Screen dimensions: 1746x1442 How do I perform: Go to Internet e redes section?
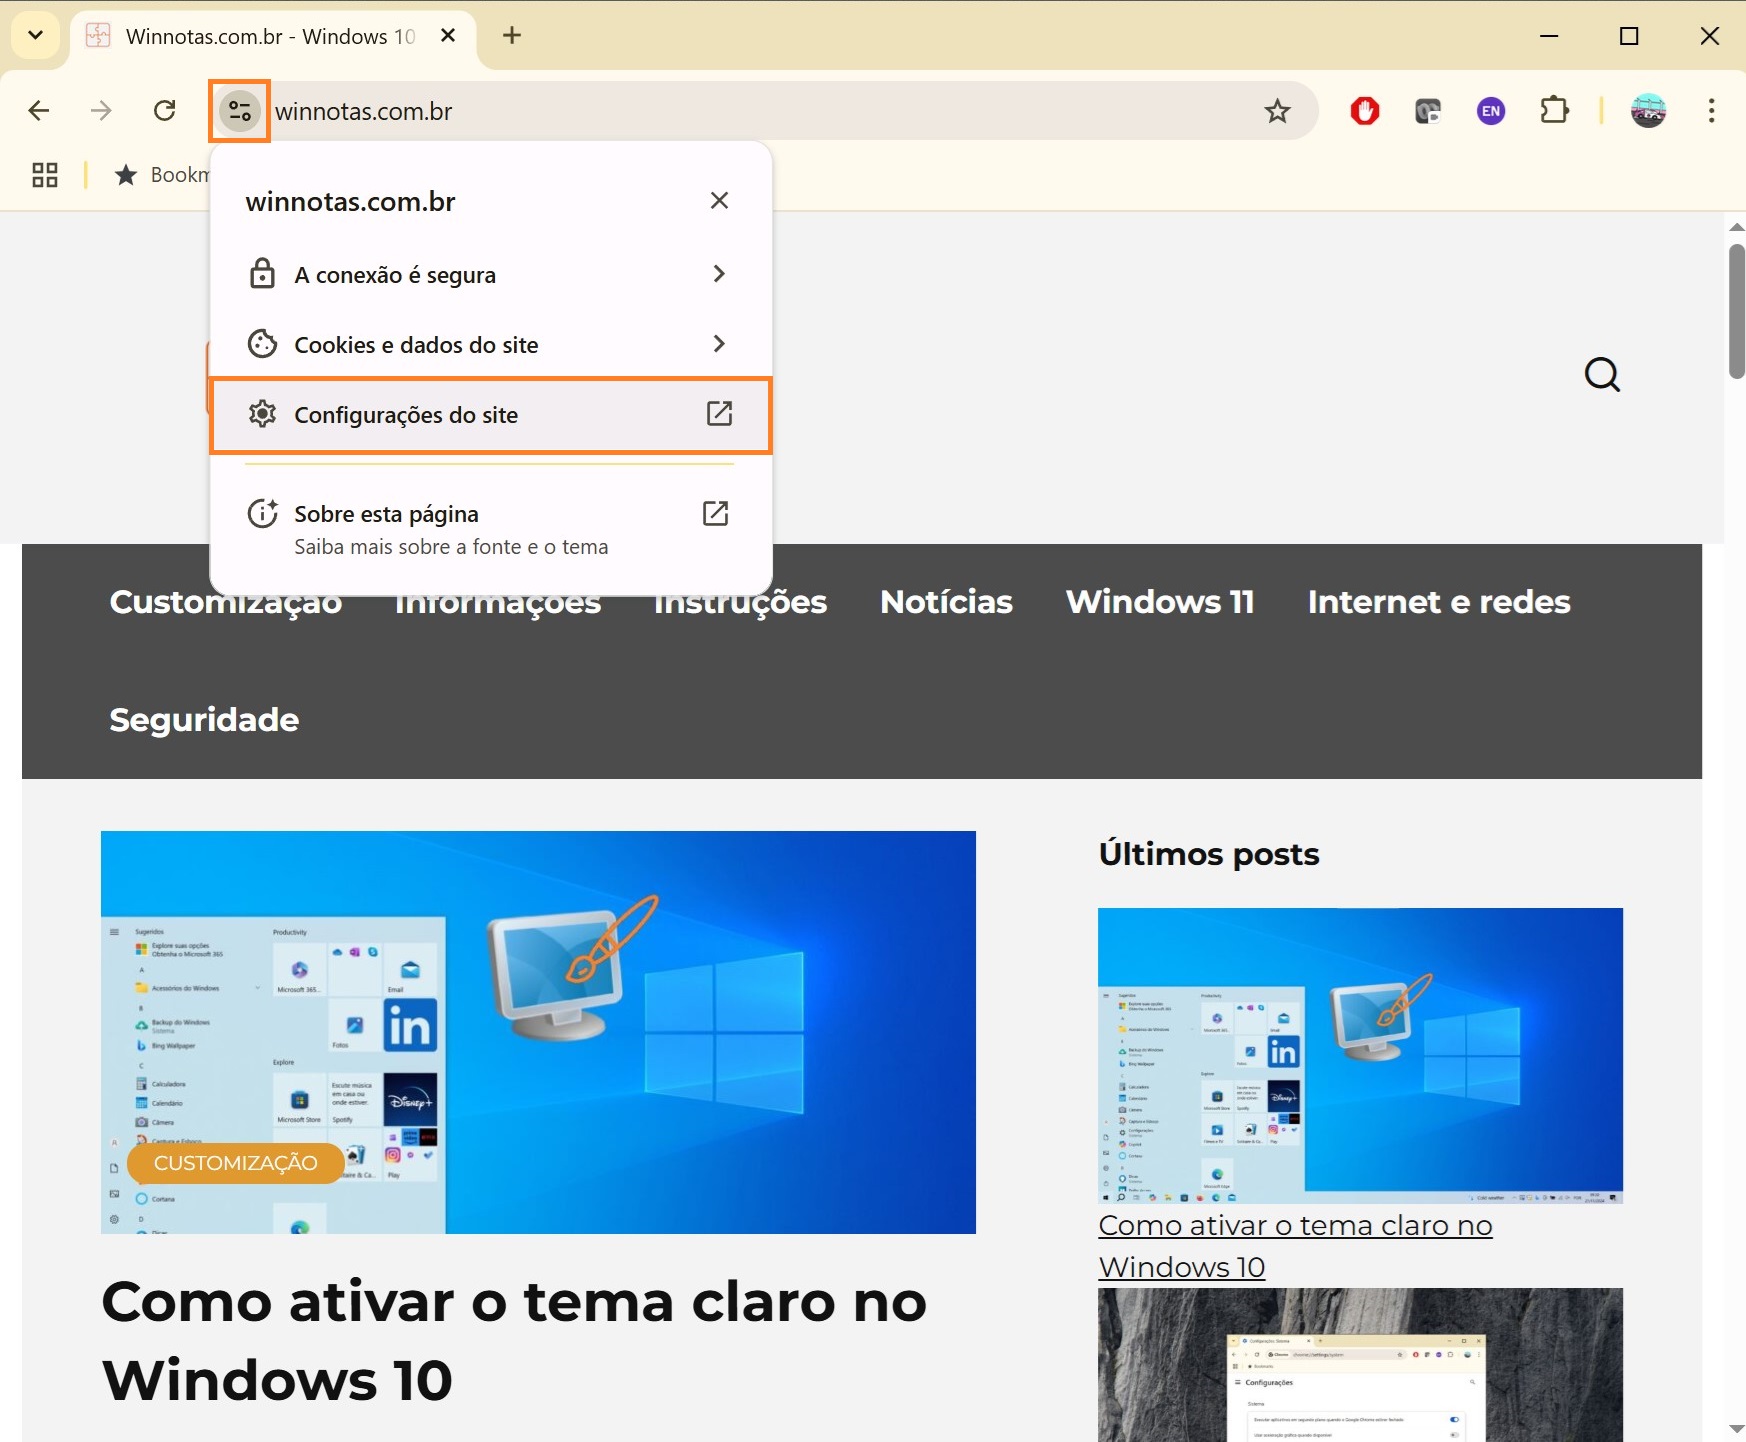point(1439,602)
